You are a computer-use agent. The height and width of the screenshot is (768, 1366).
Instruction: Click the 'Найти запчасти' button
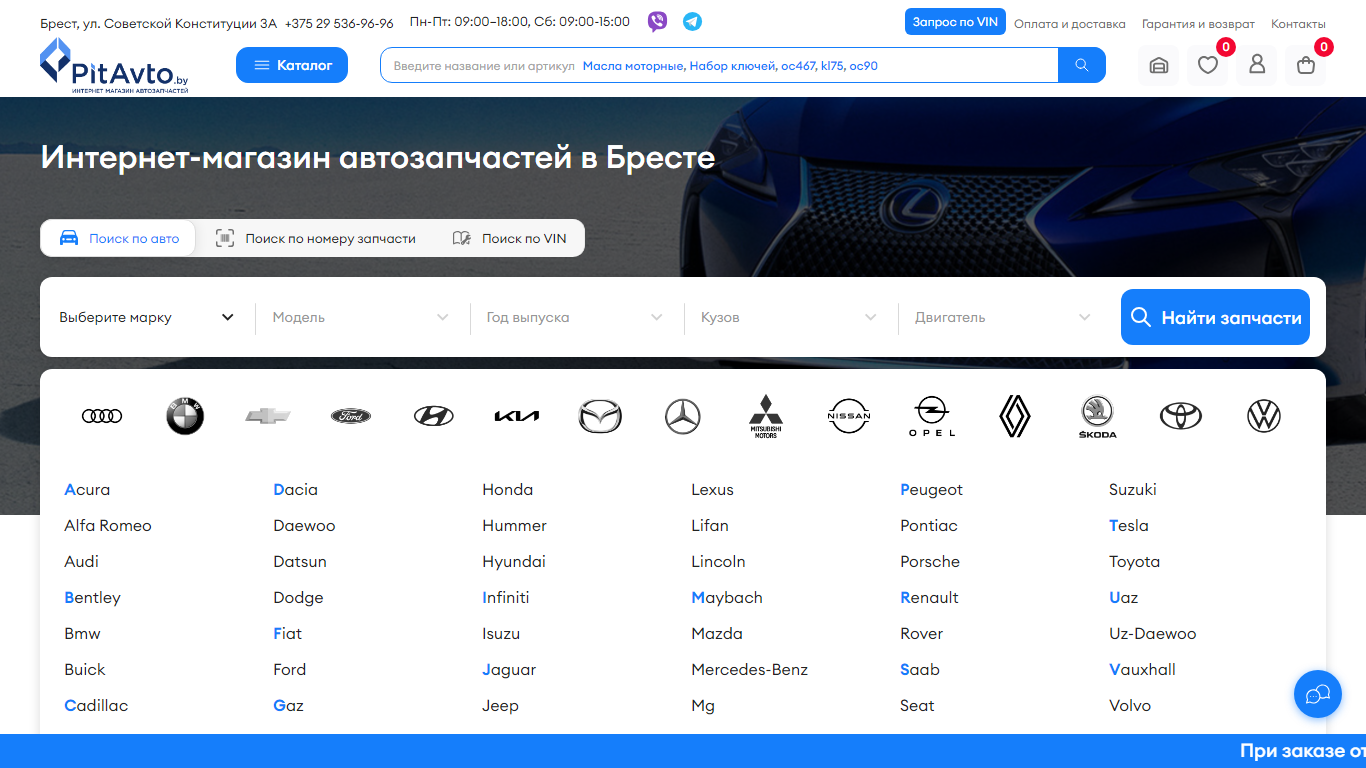click(x=1215, y=317)
